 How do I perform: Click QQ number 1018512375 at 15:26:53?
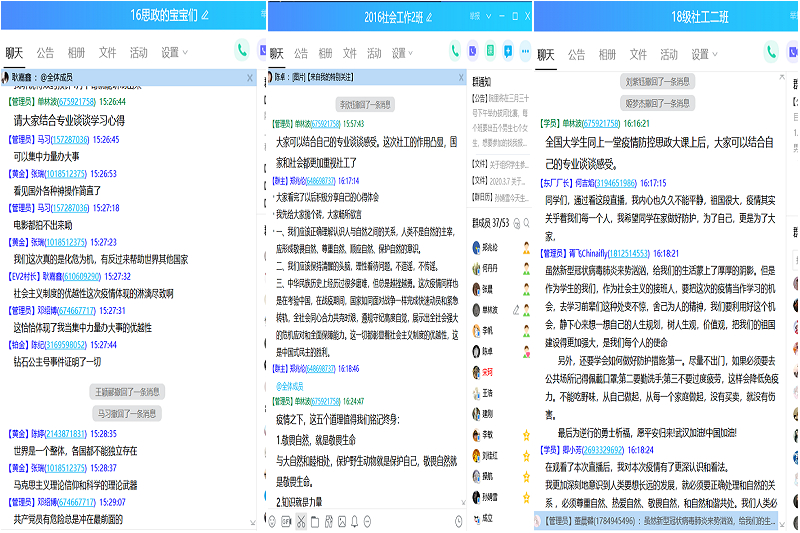point(66,174)
